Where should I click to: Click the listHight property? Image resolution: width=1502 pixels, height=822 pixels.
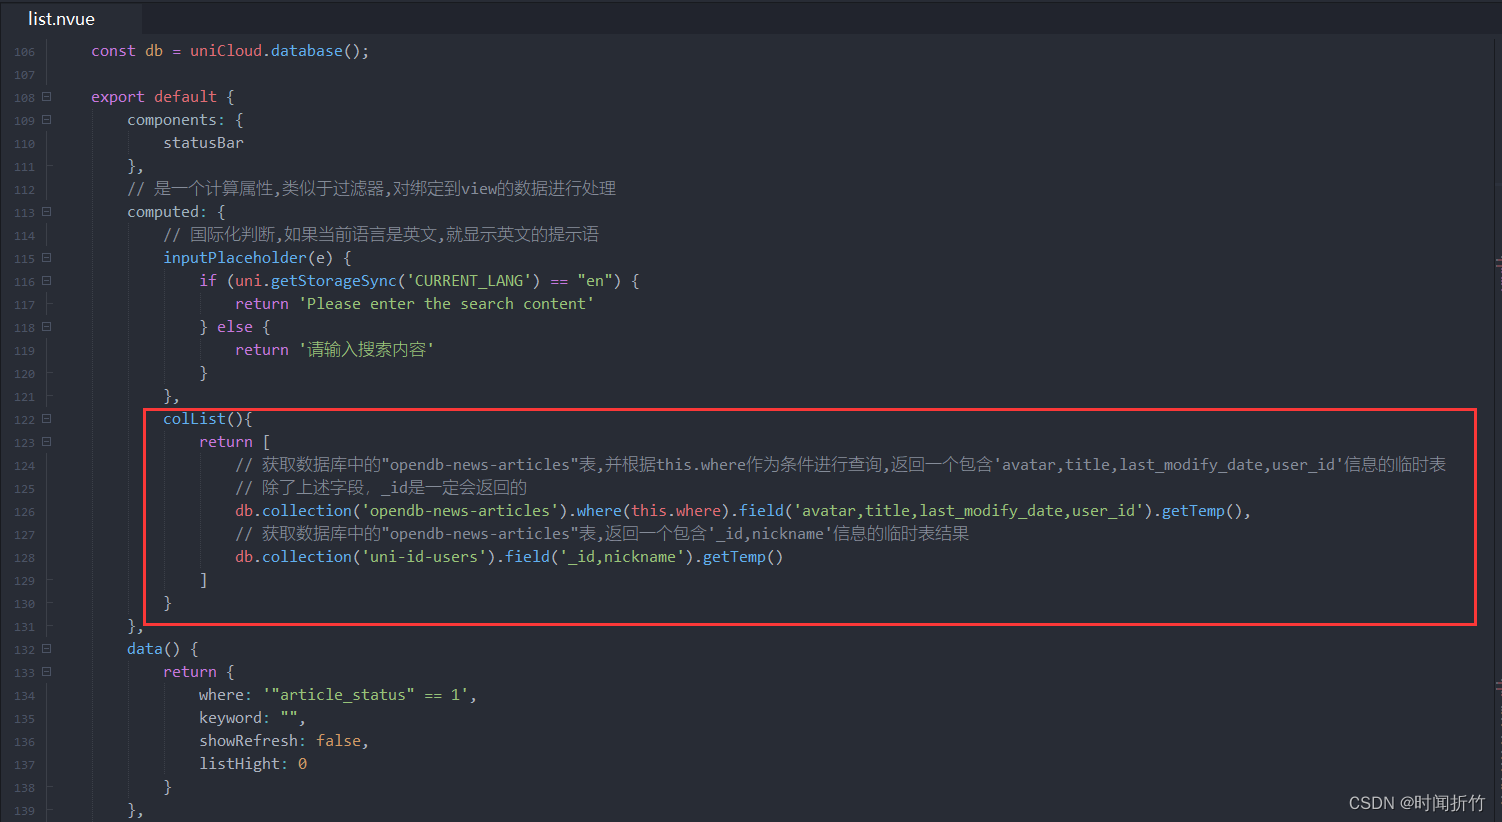point(239,764)
